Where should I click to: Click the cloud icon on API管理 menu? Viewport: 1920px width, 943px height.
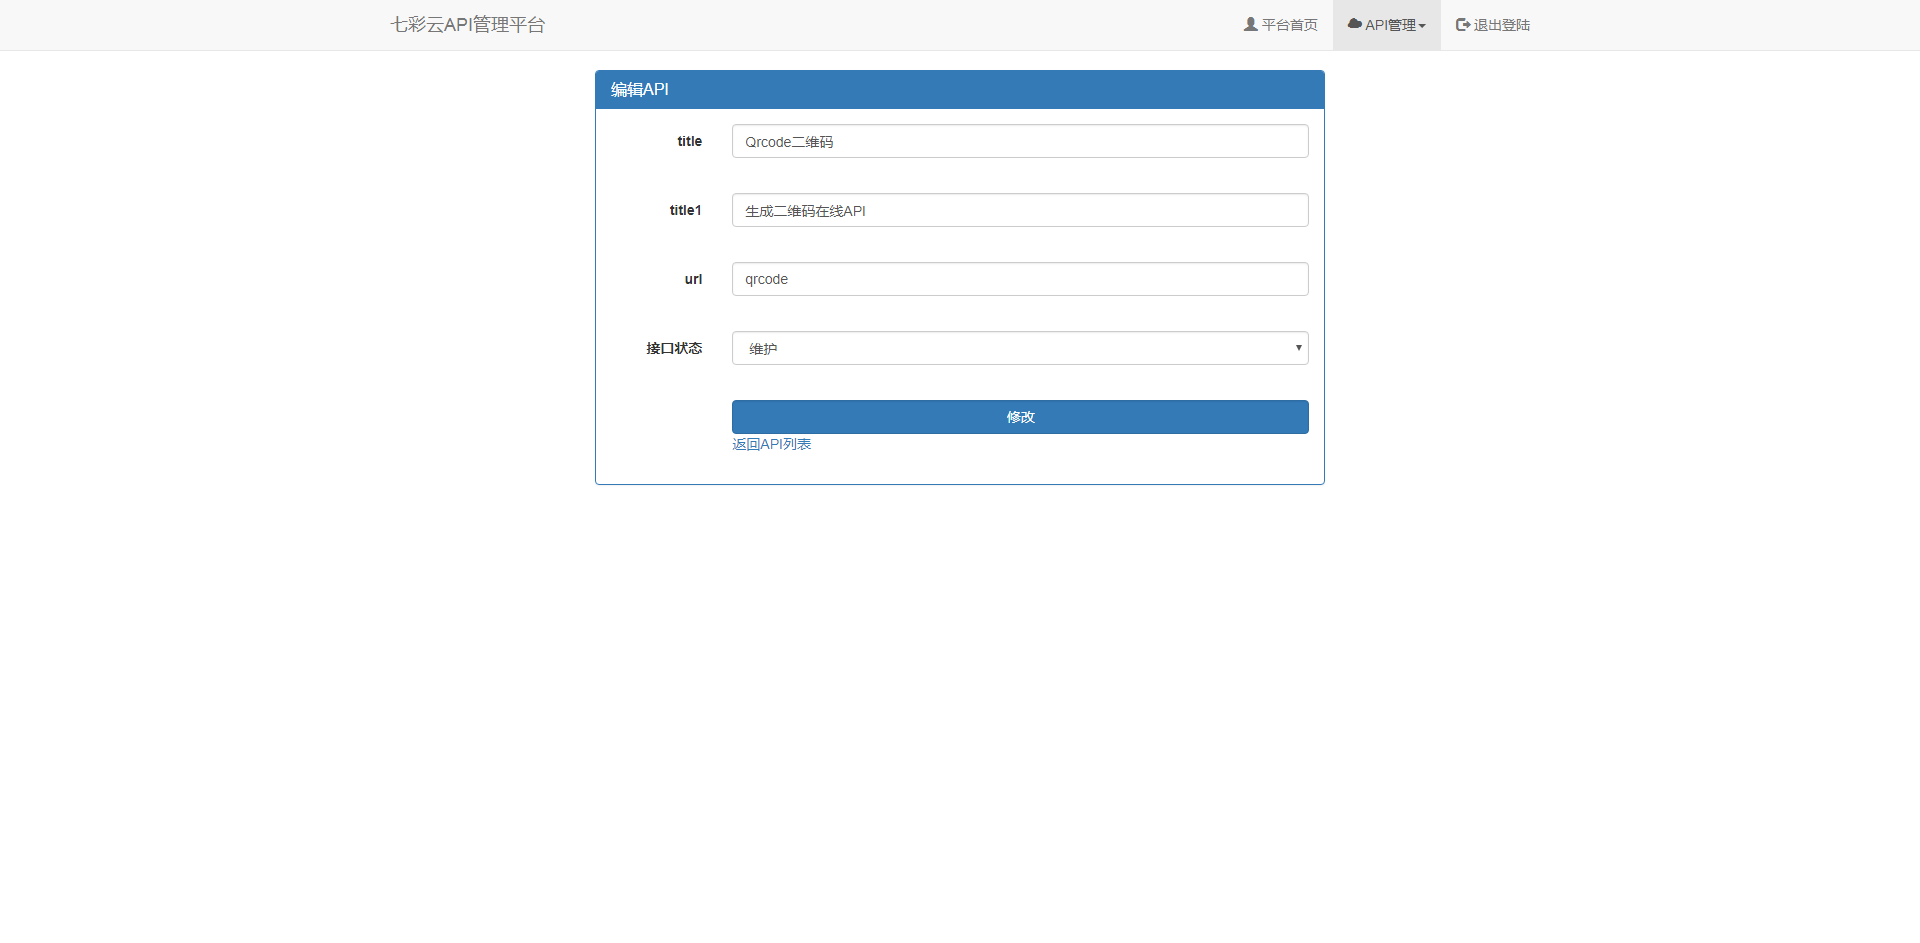point(1354,24)
